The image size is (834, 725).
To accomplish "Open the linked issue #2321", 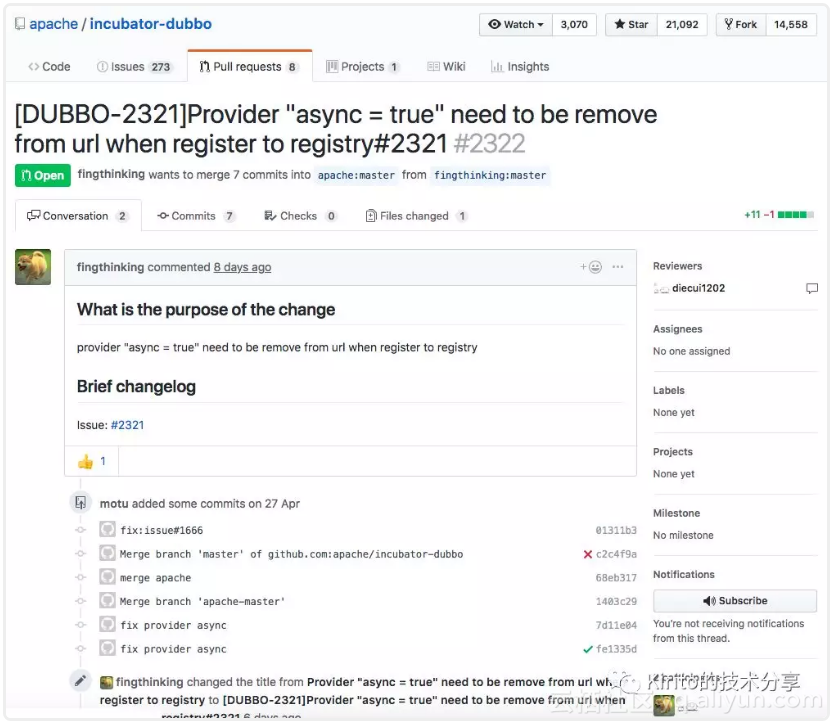I will coord(127,425).
